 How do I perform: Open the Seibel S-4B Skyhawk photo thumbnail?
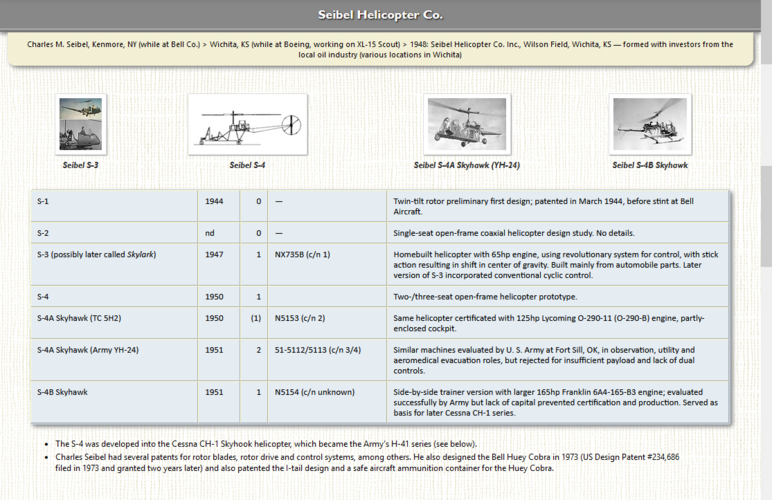650,124
